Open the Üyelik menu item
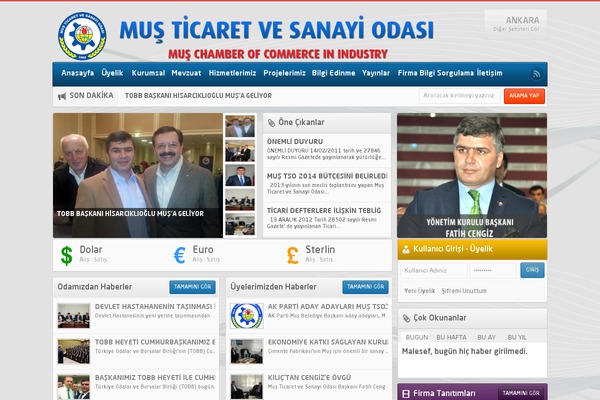This screenshot has width=600, height=400. (x=112, y=73)
